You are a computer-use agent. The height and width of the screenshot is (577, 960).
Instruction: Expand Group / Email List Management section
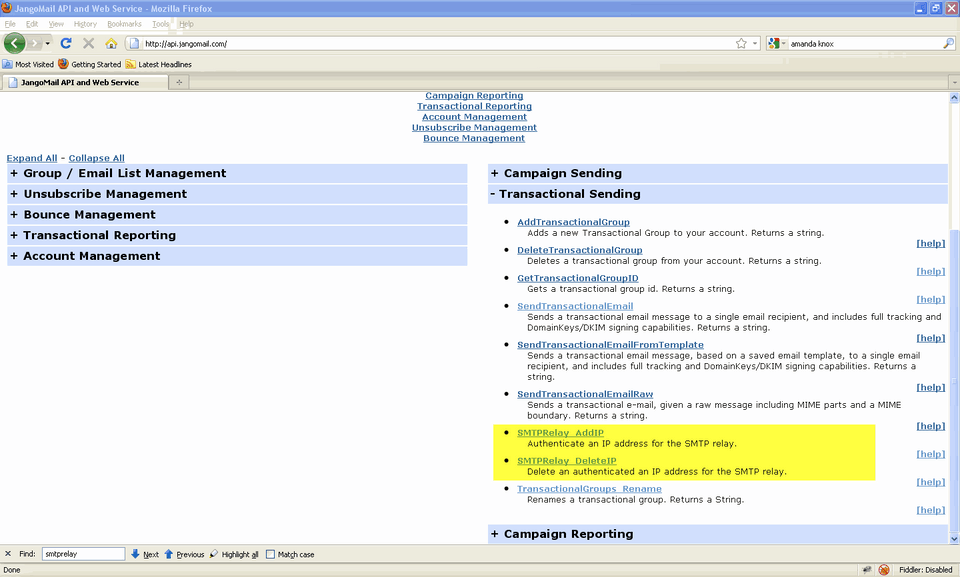click(237, 173)
